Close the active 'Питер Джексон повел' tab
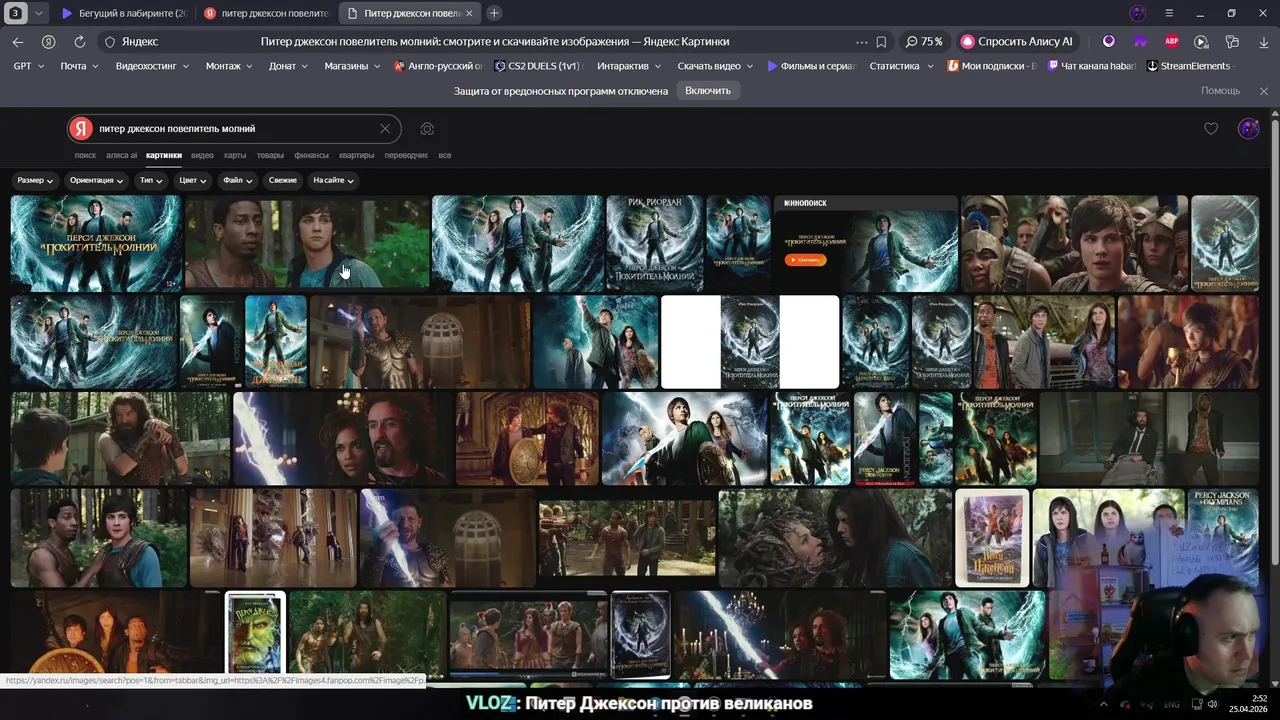 point(469,13)
